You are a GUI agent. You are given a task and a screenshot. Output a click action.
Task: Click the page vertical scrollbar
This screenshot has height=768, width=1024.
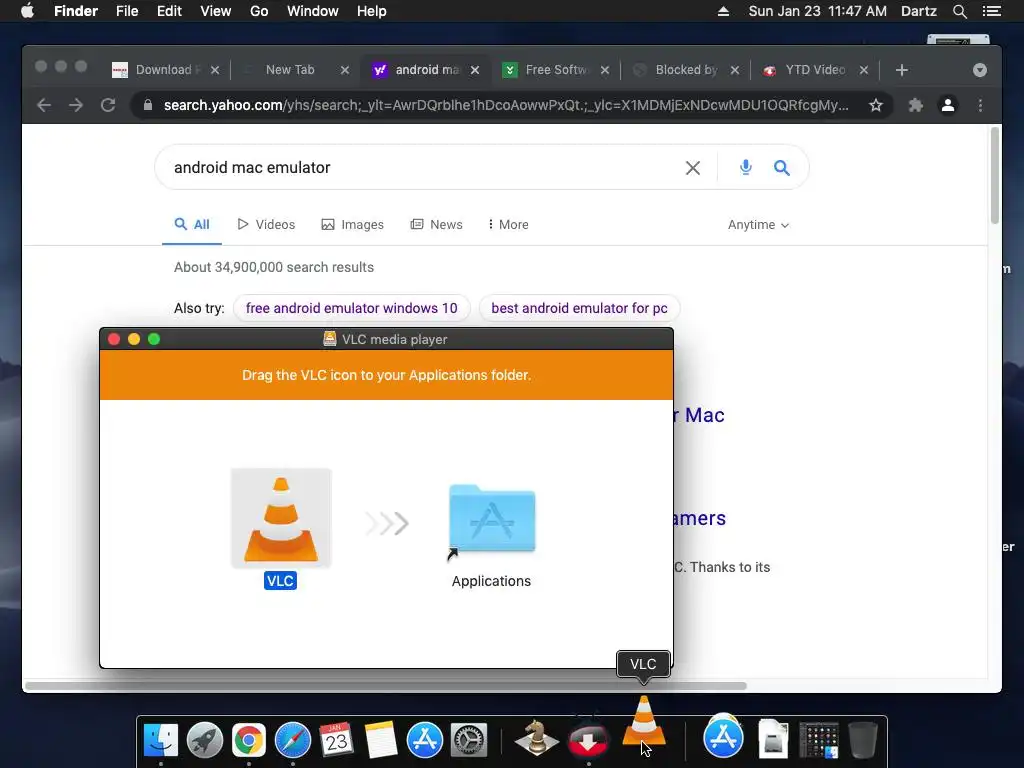click(x=995, y=176)
